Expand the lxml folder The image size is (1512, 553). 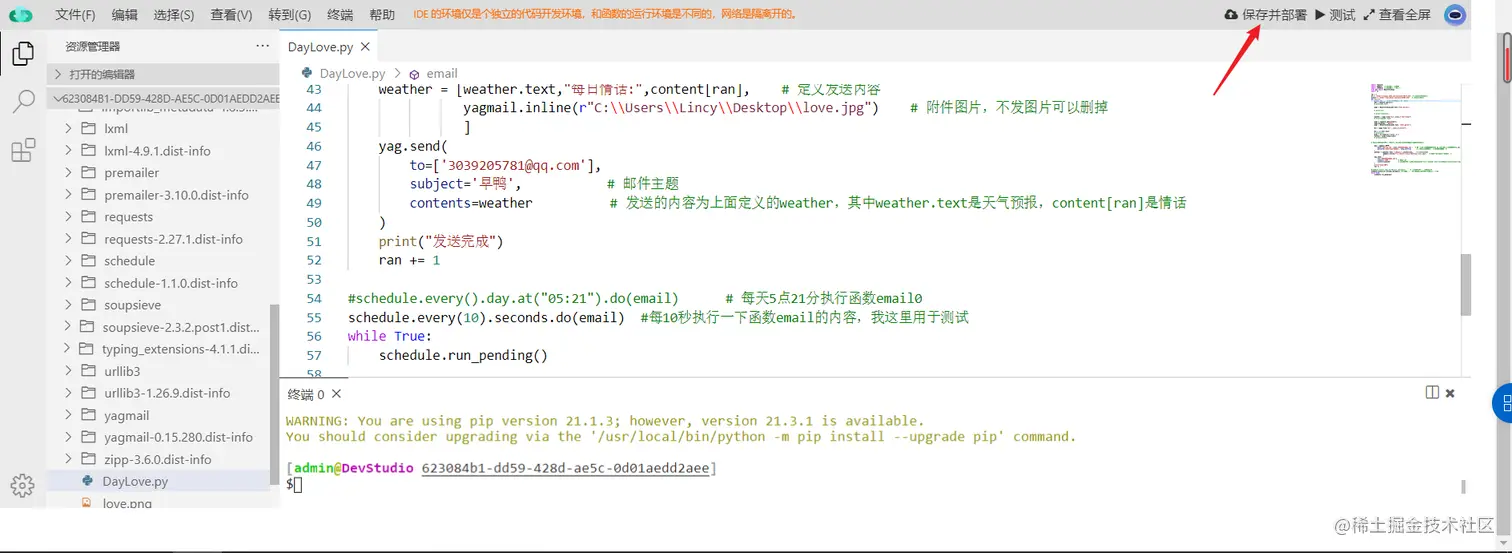(x=66, y=129)
